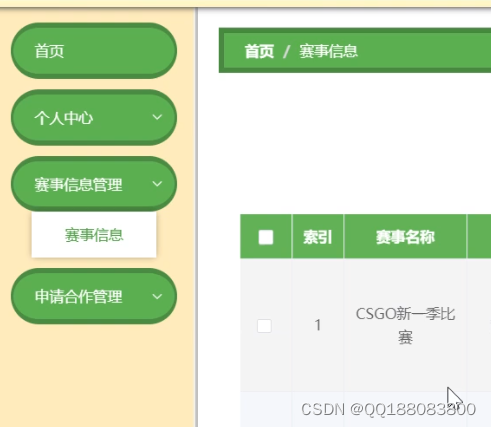Click the 申请合作管理 menu label
This screenshot has width=491, height=427.
click(x=78, y=297)
